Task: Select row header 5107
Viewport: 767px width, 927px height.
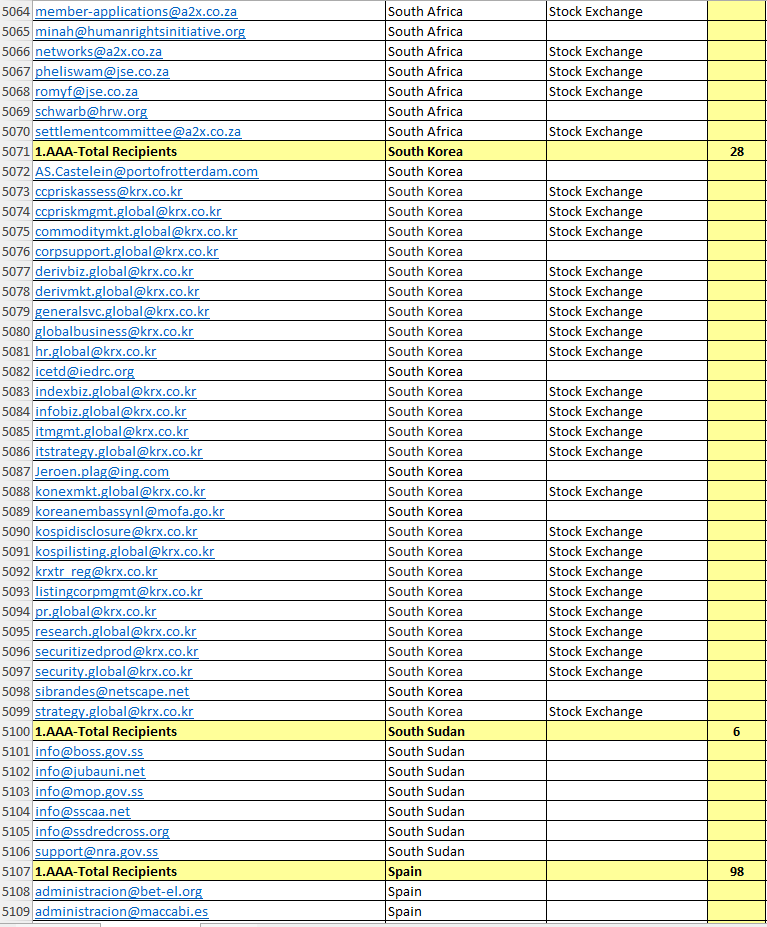Action: pos(16,872)
